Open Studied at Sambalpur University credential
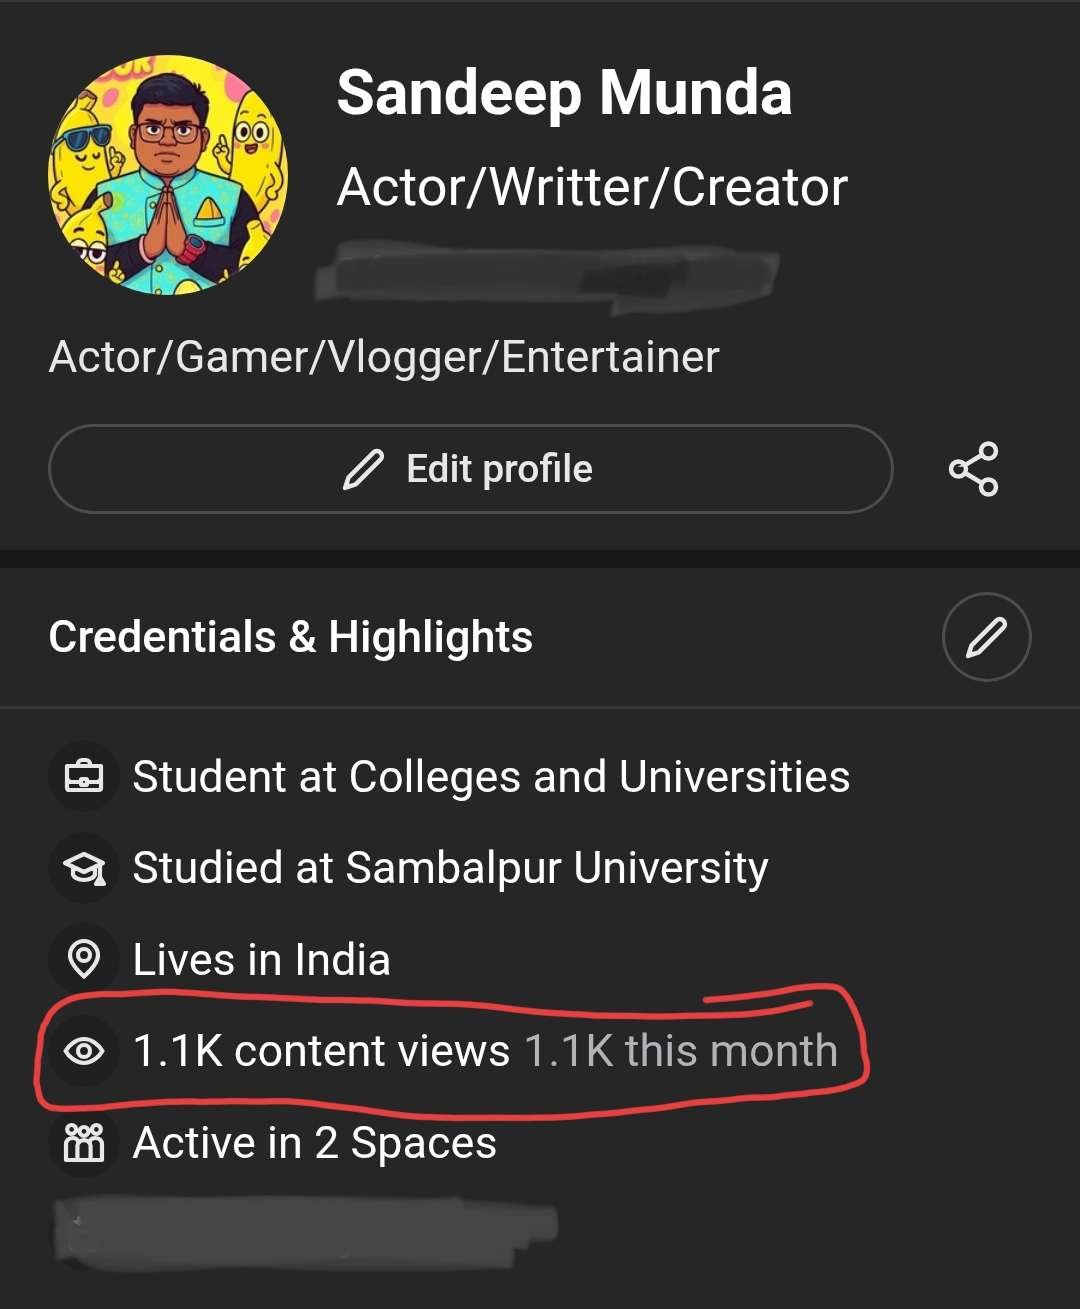Viewport: 1080px width, 1309px height. pos(450,868)
